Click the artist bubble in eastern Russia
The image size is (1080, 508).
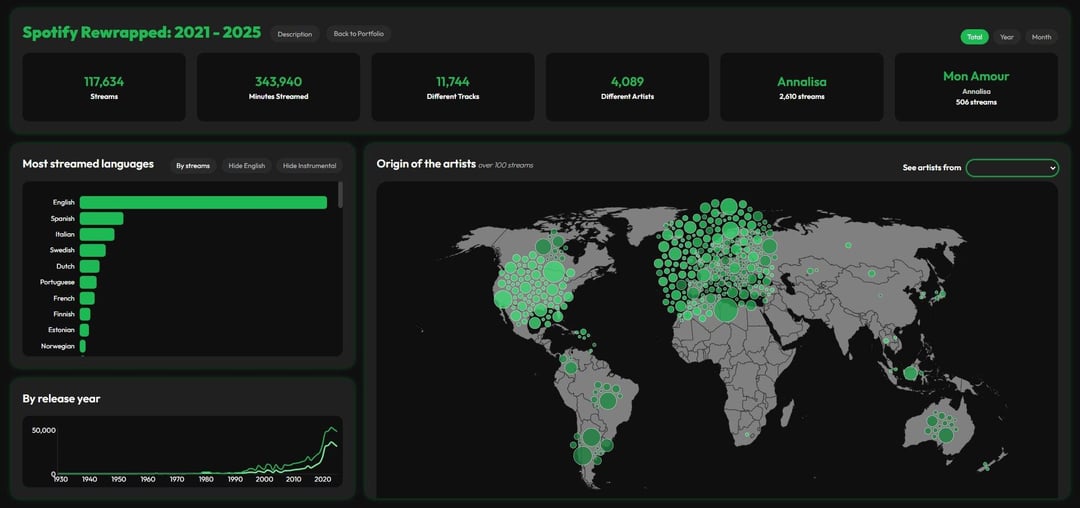point(849,245)
